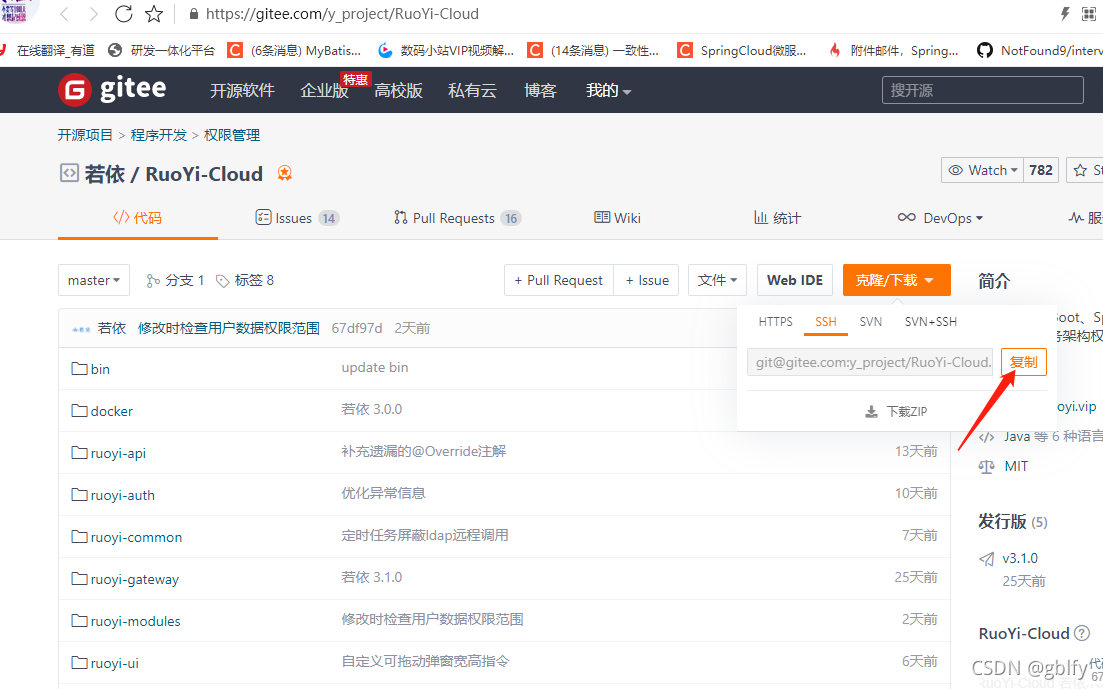1103x689 pixels.
Task: Switch to the 代码 tab
Action: tap(138, 218)
